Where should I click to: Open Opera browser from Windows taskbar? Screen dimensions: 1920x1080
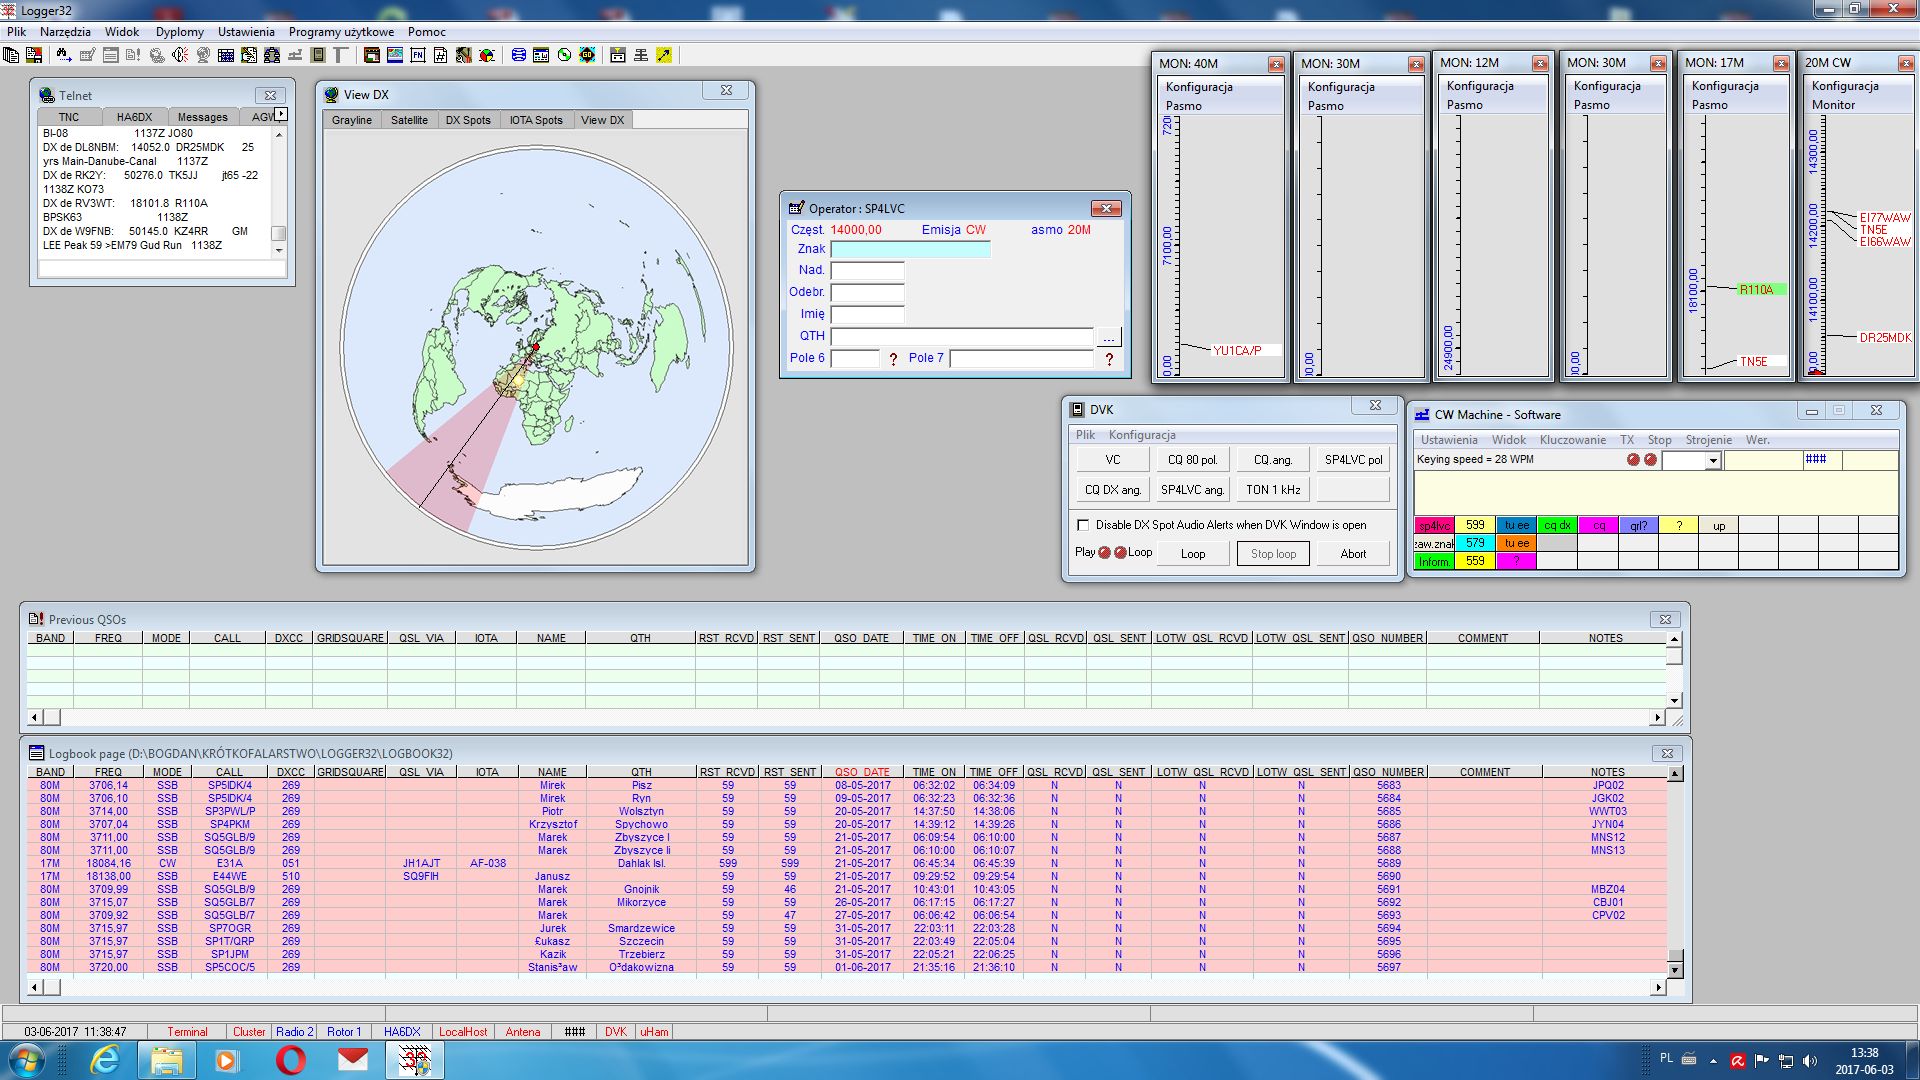tap(290, 1060)
